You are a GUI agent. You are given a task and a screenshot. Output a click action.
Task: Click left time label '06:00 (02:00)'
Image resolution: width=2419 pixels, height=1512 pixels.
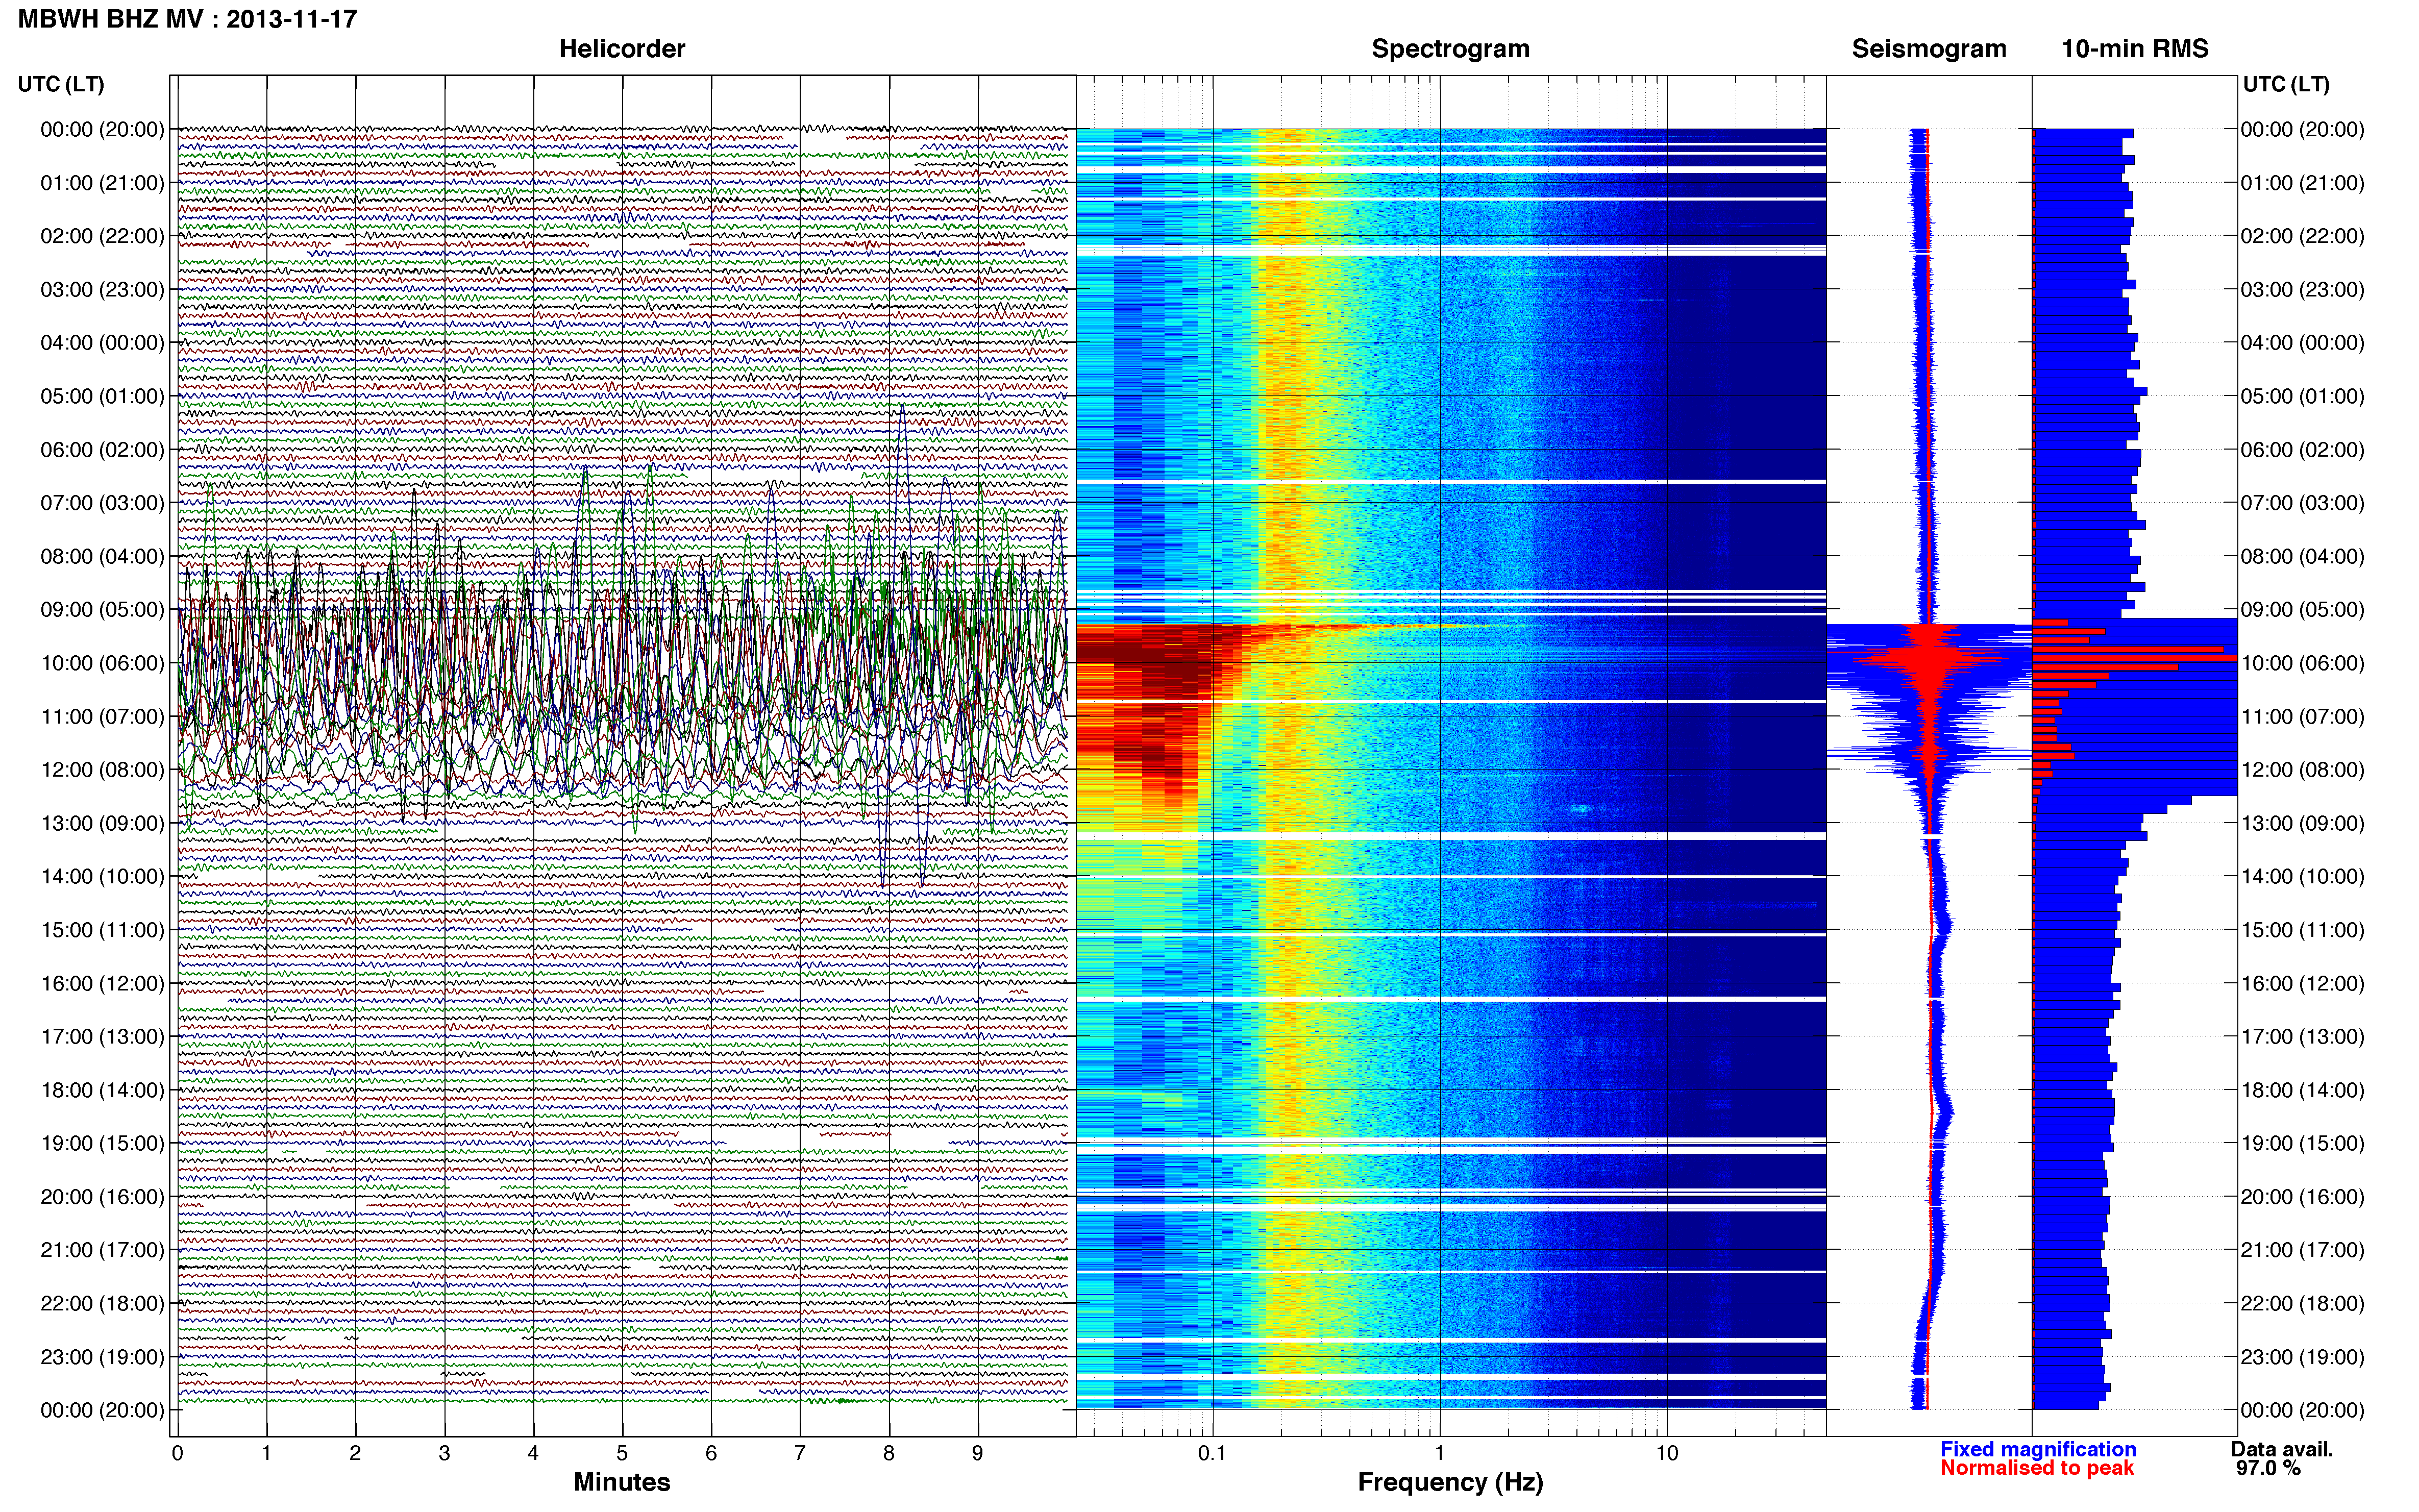102,449
